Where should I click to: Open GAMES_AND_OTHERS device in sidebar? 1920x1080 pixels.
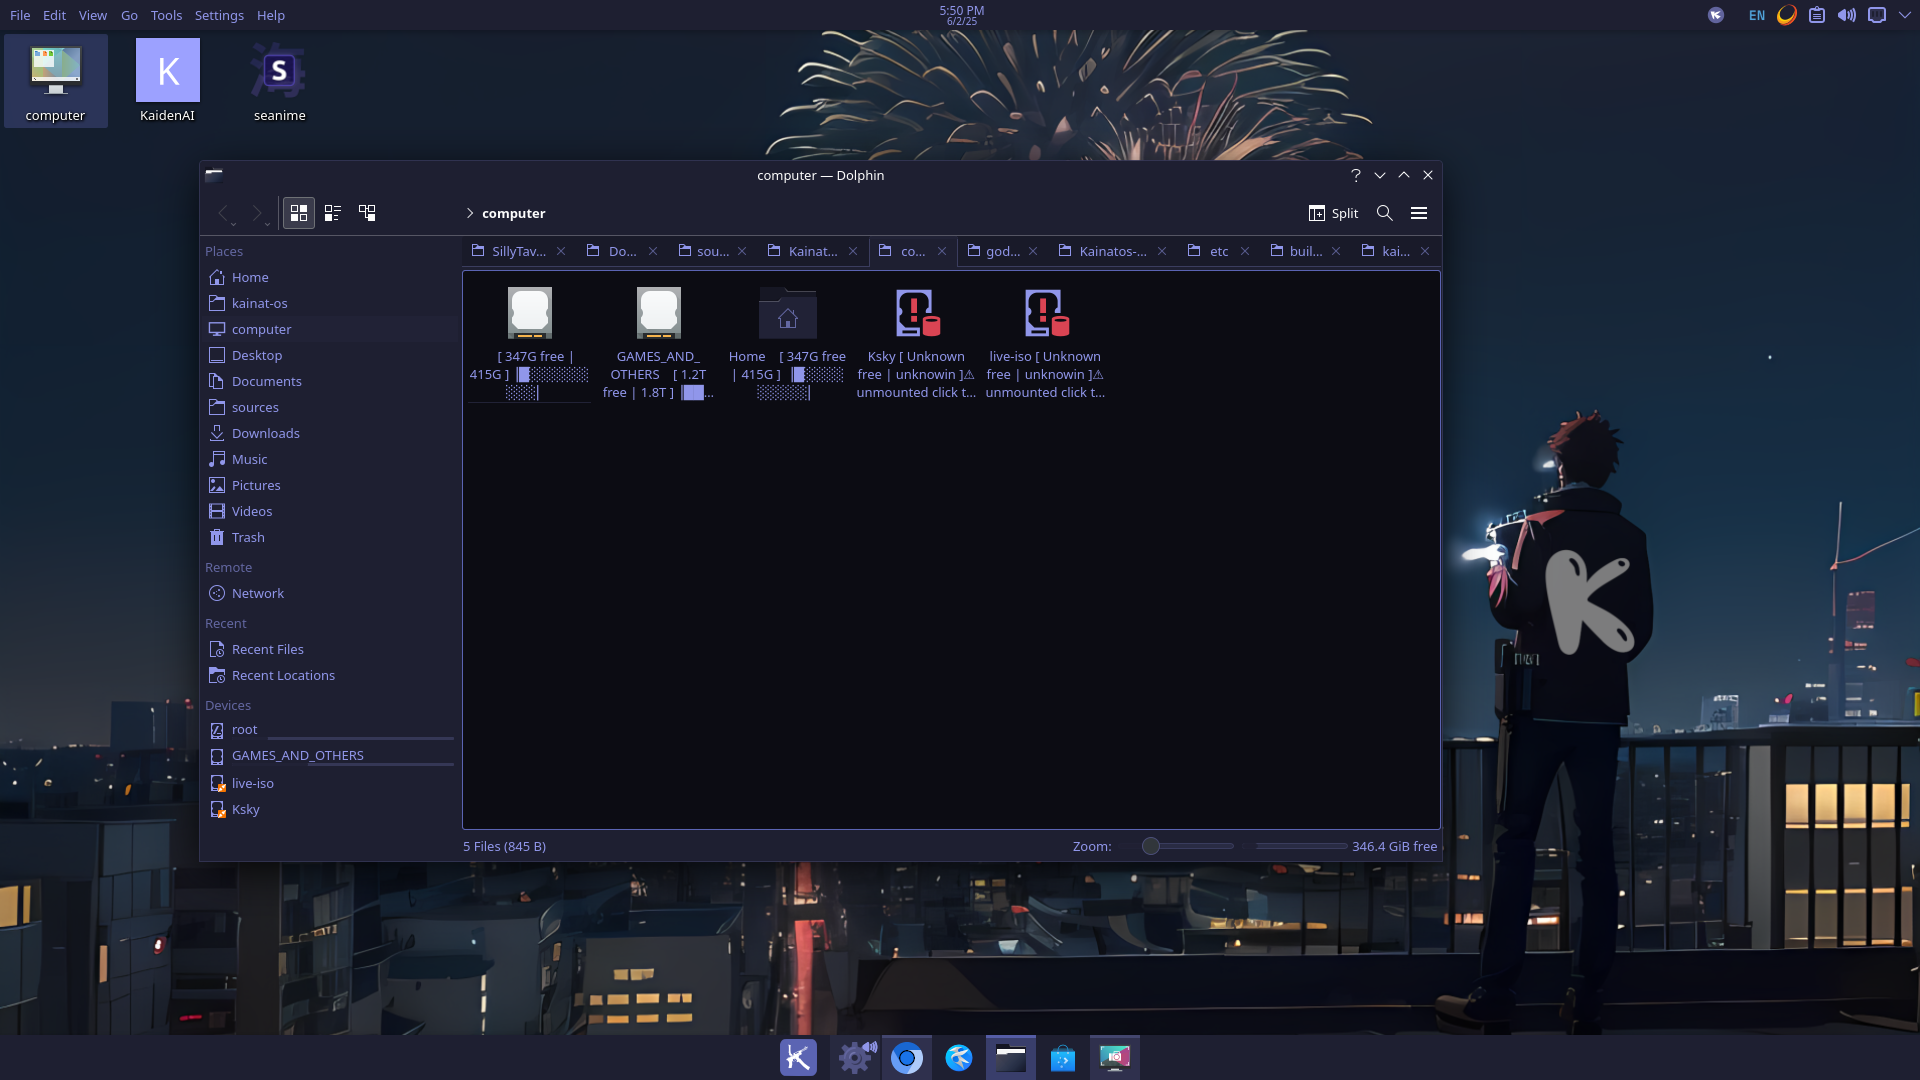pos(329,756)
